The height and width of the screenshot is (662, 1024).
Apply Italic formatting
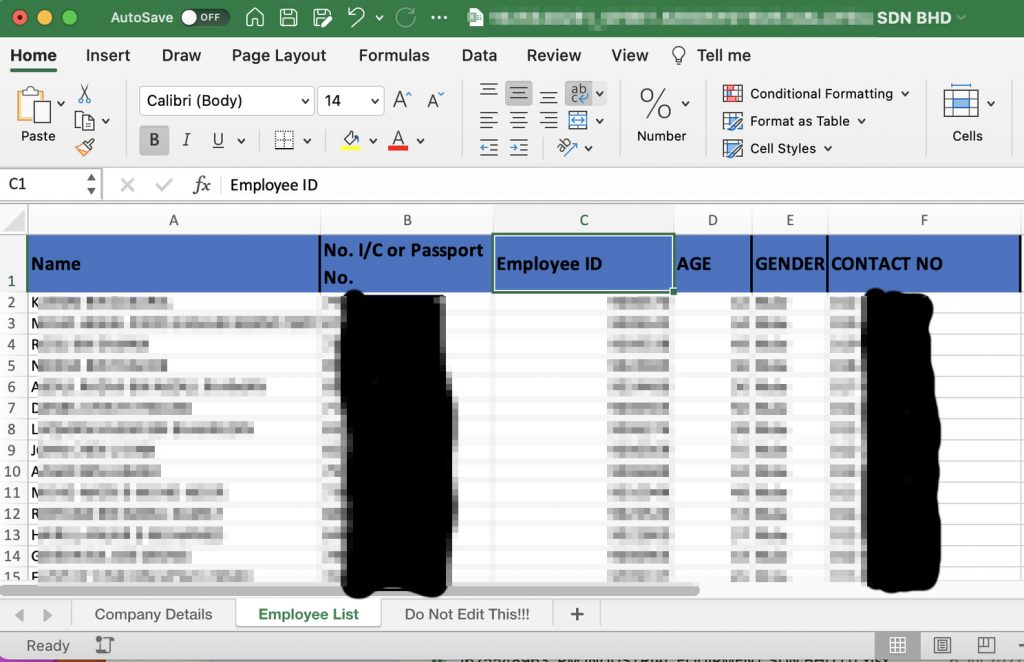tap(185, 141)
